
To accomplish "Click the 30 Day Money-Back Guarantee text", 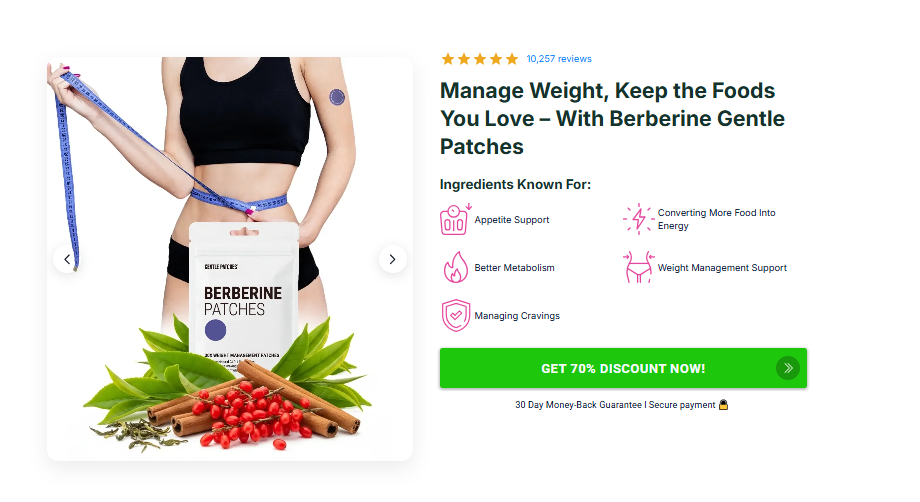I will [578, 405].
